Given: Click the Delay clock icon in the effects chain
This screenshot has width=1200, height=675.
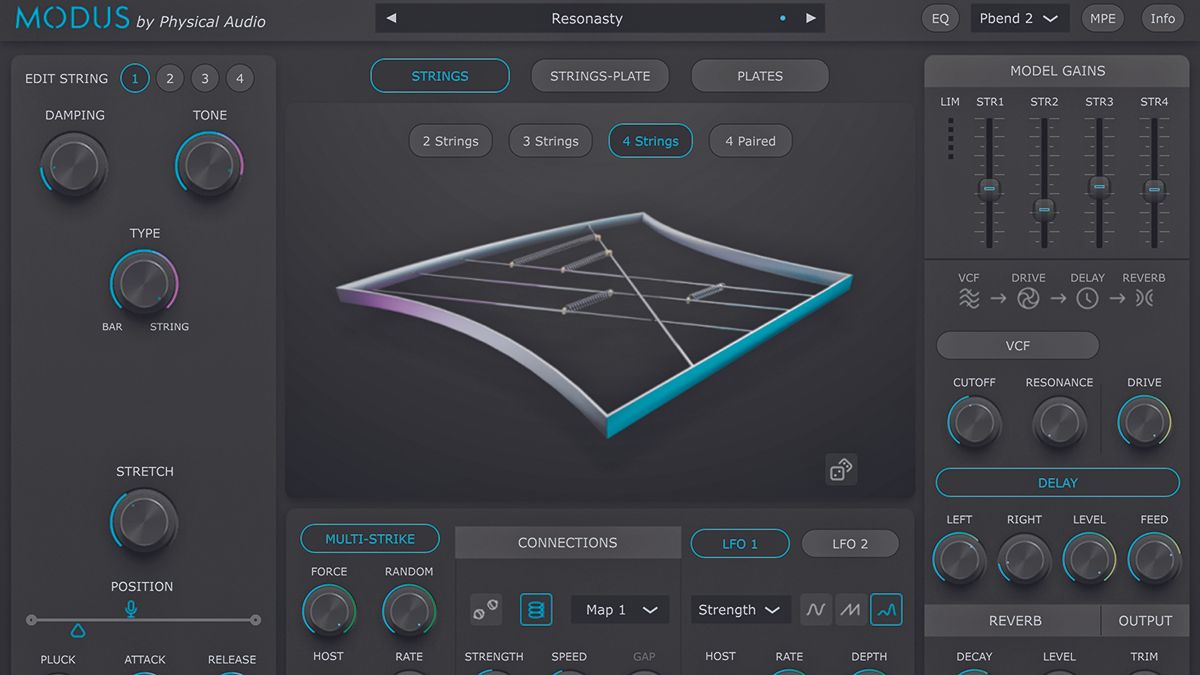Looking at the screenshot, I should coord(1087,298).
